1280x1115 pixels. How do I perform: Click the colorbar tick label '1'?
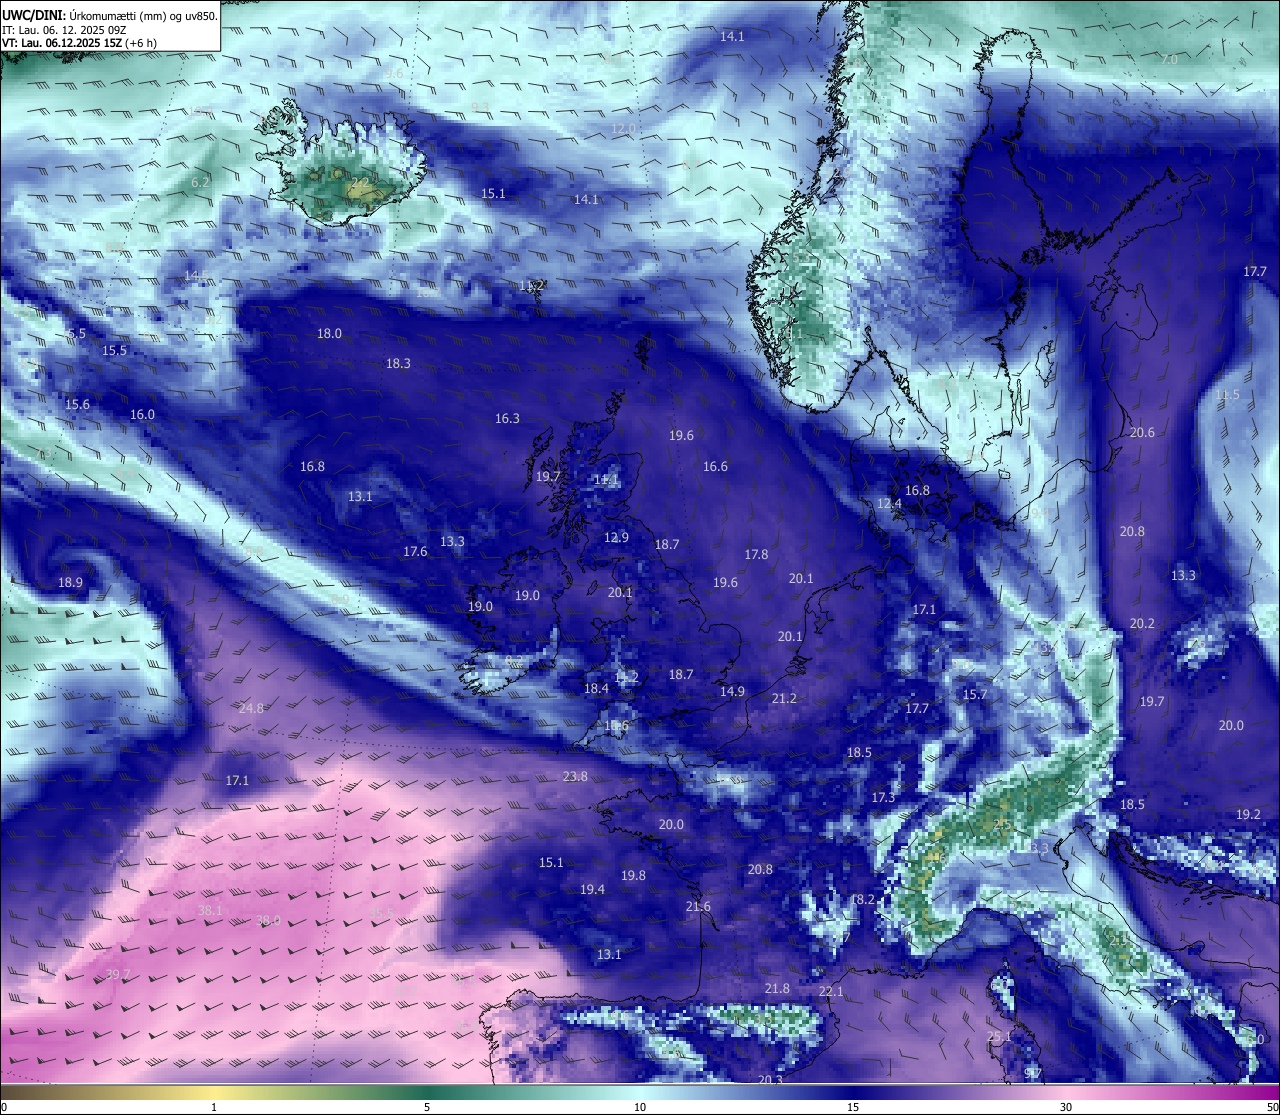(214, 1107)
